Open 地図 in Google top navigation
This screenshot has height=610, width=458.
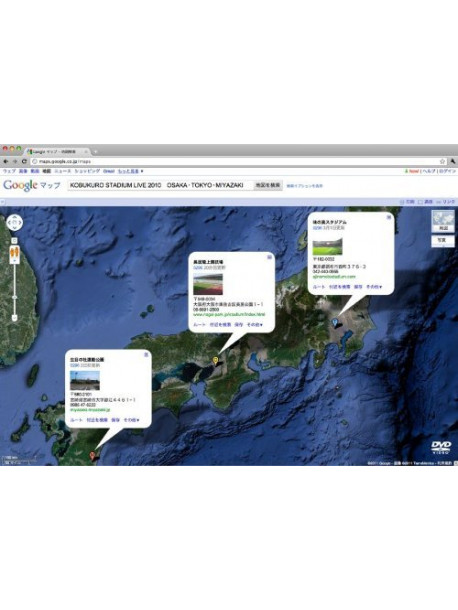point(47,171)
